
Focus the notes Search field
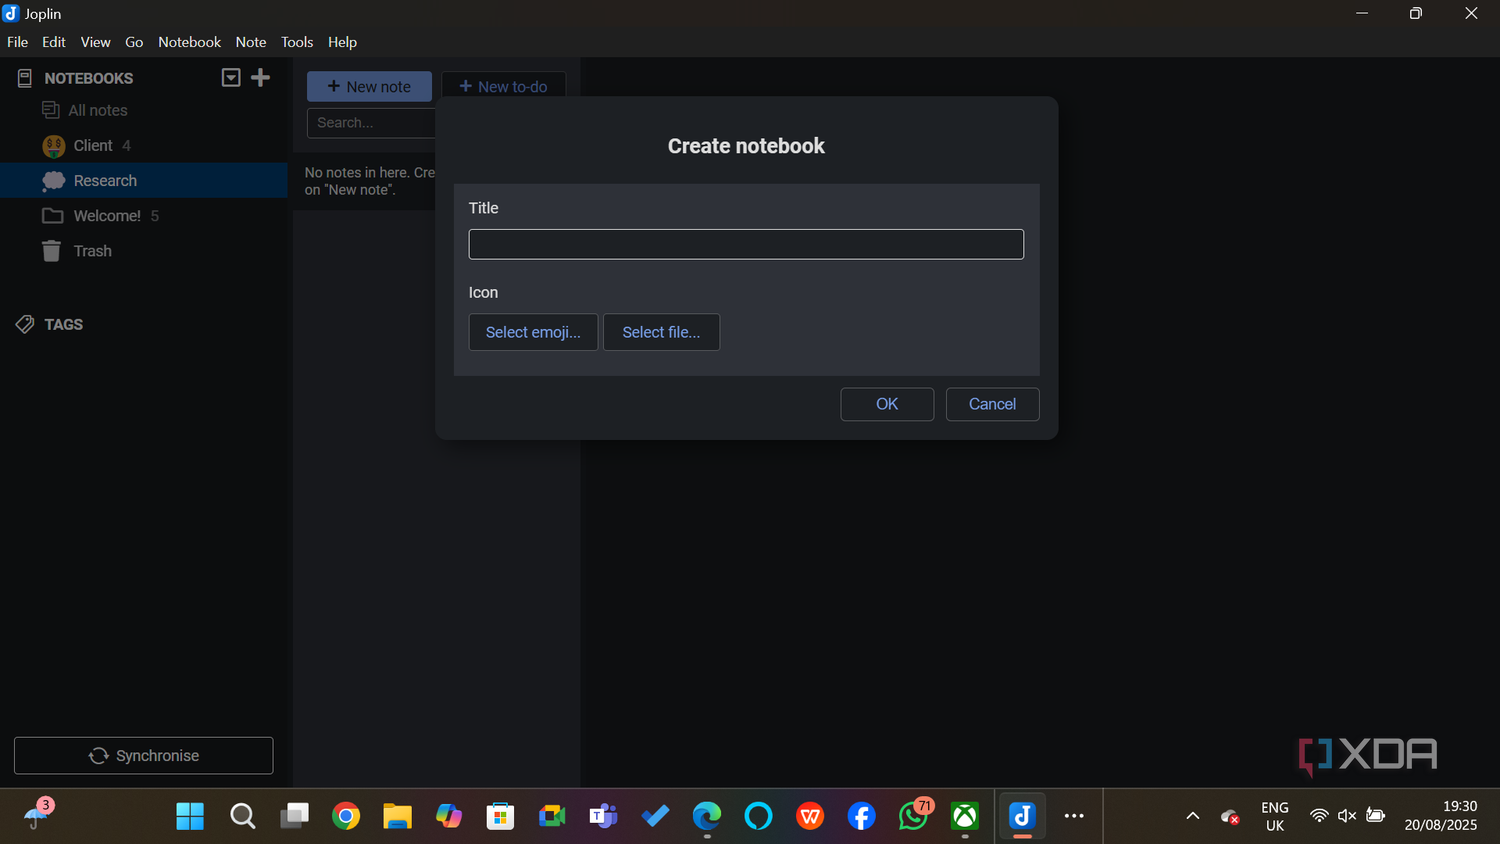click(371, 122)
